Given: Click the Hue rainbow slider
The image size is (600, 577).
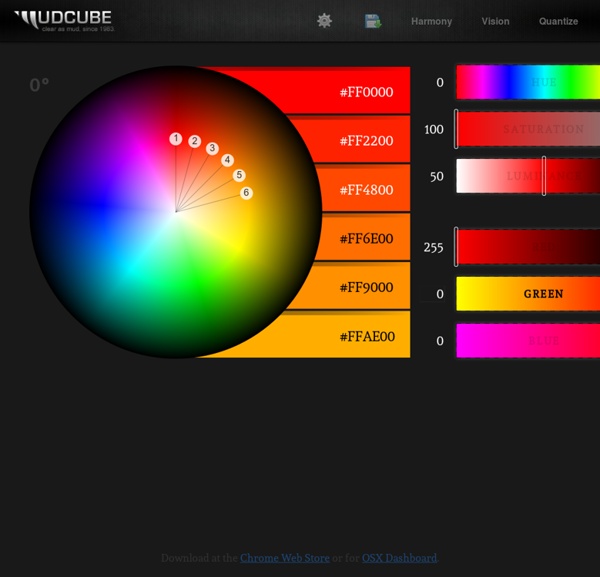Looking at the screenshot, I should pyautogui.click(x=528, y=82).
